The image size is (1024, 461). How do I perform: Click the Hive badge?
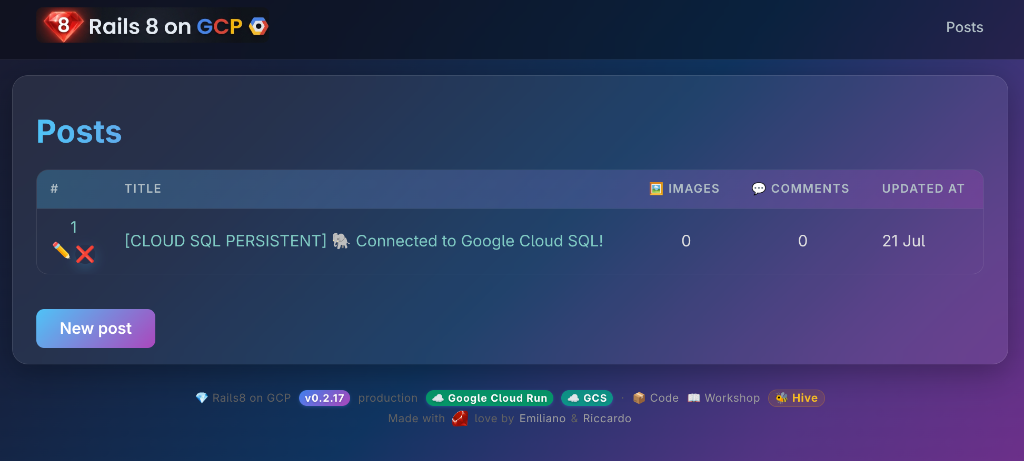[x=796, y=398]
